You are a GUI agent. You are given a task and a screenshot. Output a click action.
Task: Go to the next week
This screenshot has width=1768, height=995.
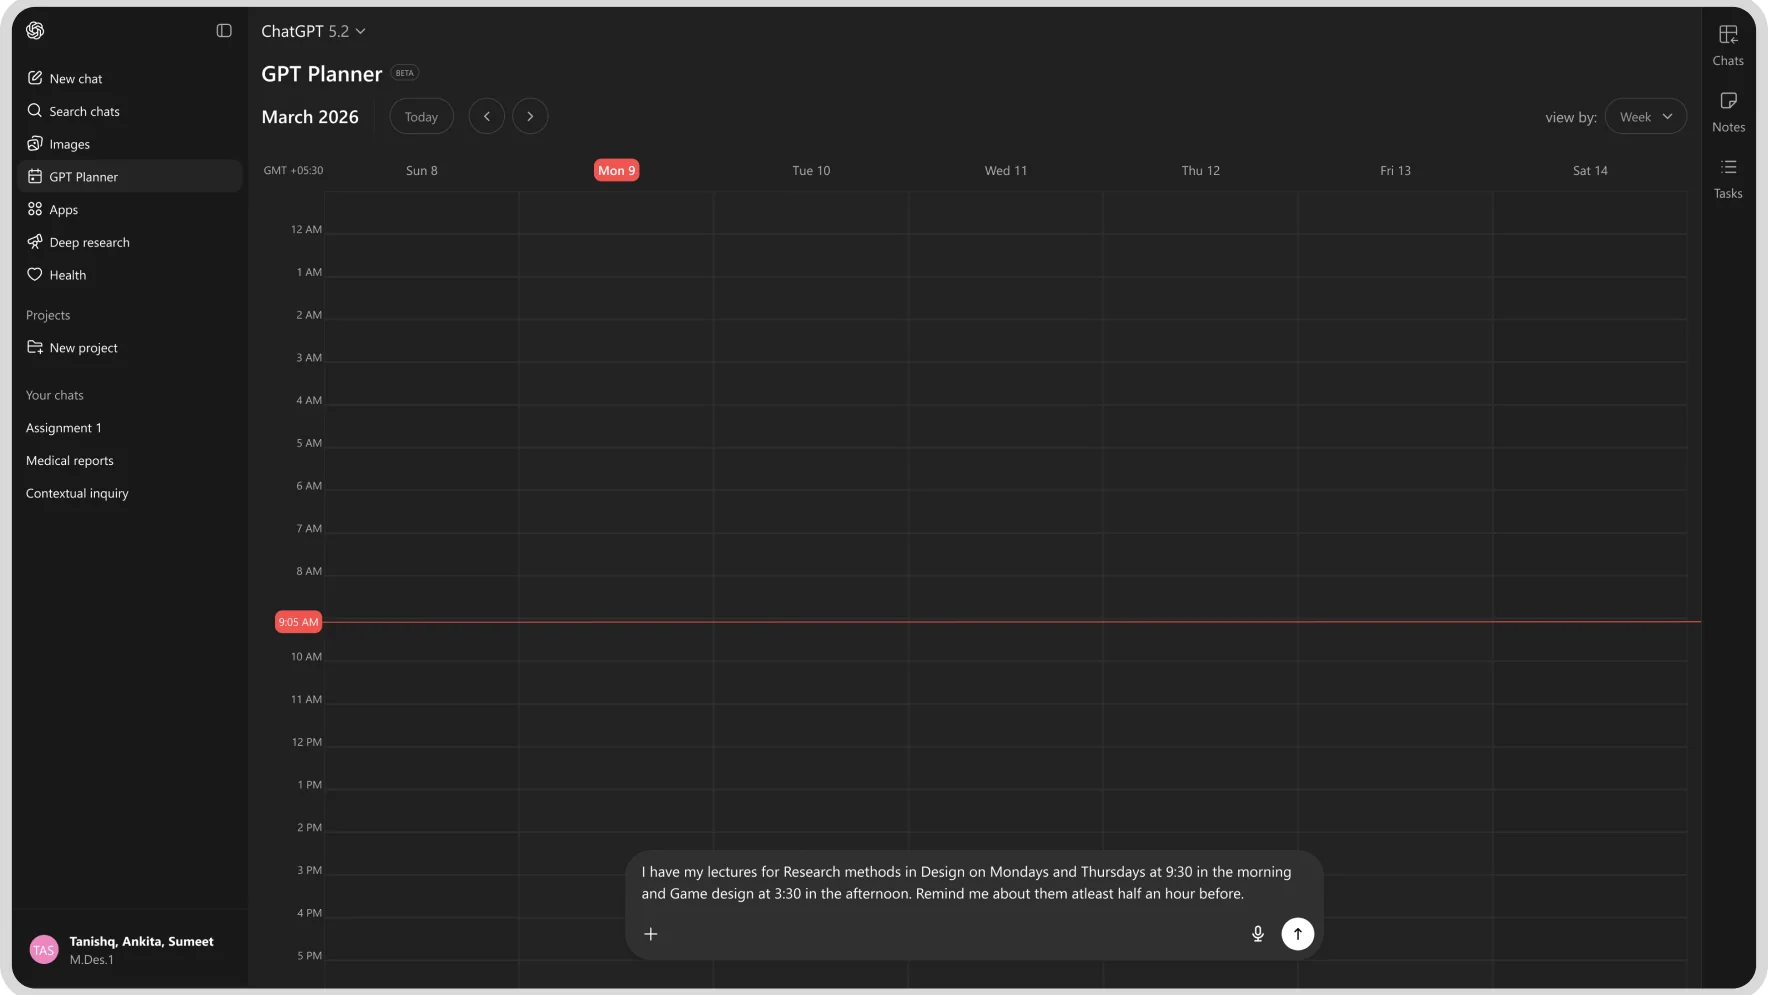(530, 117)
